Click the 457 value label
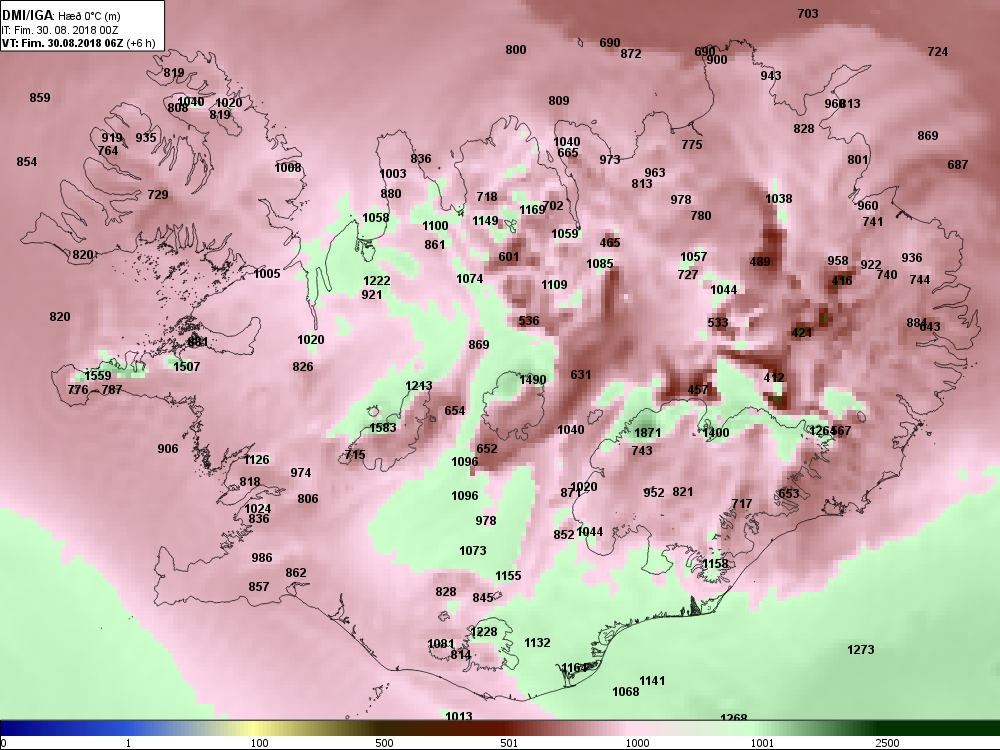 pos(698,390)
